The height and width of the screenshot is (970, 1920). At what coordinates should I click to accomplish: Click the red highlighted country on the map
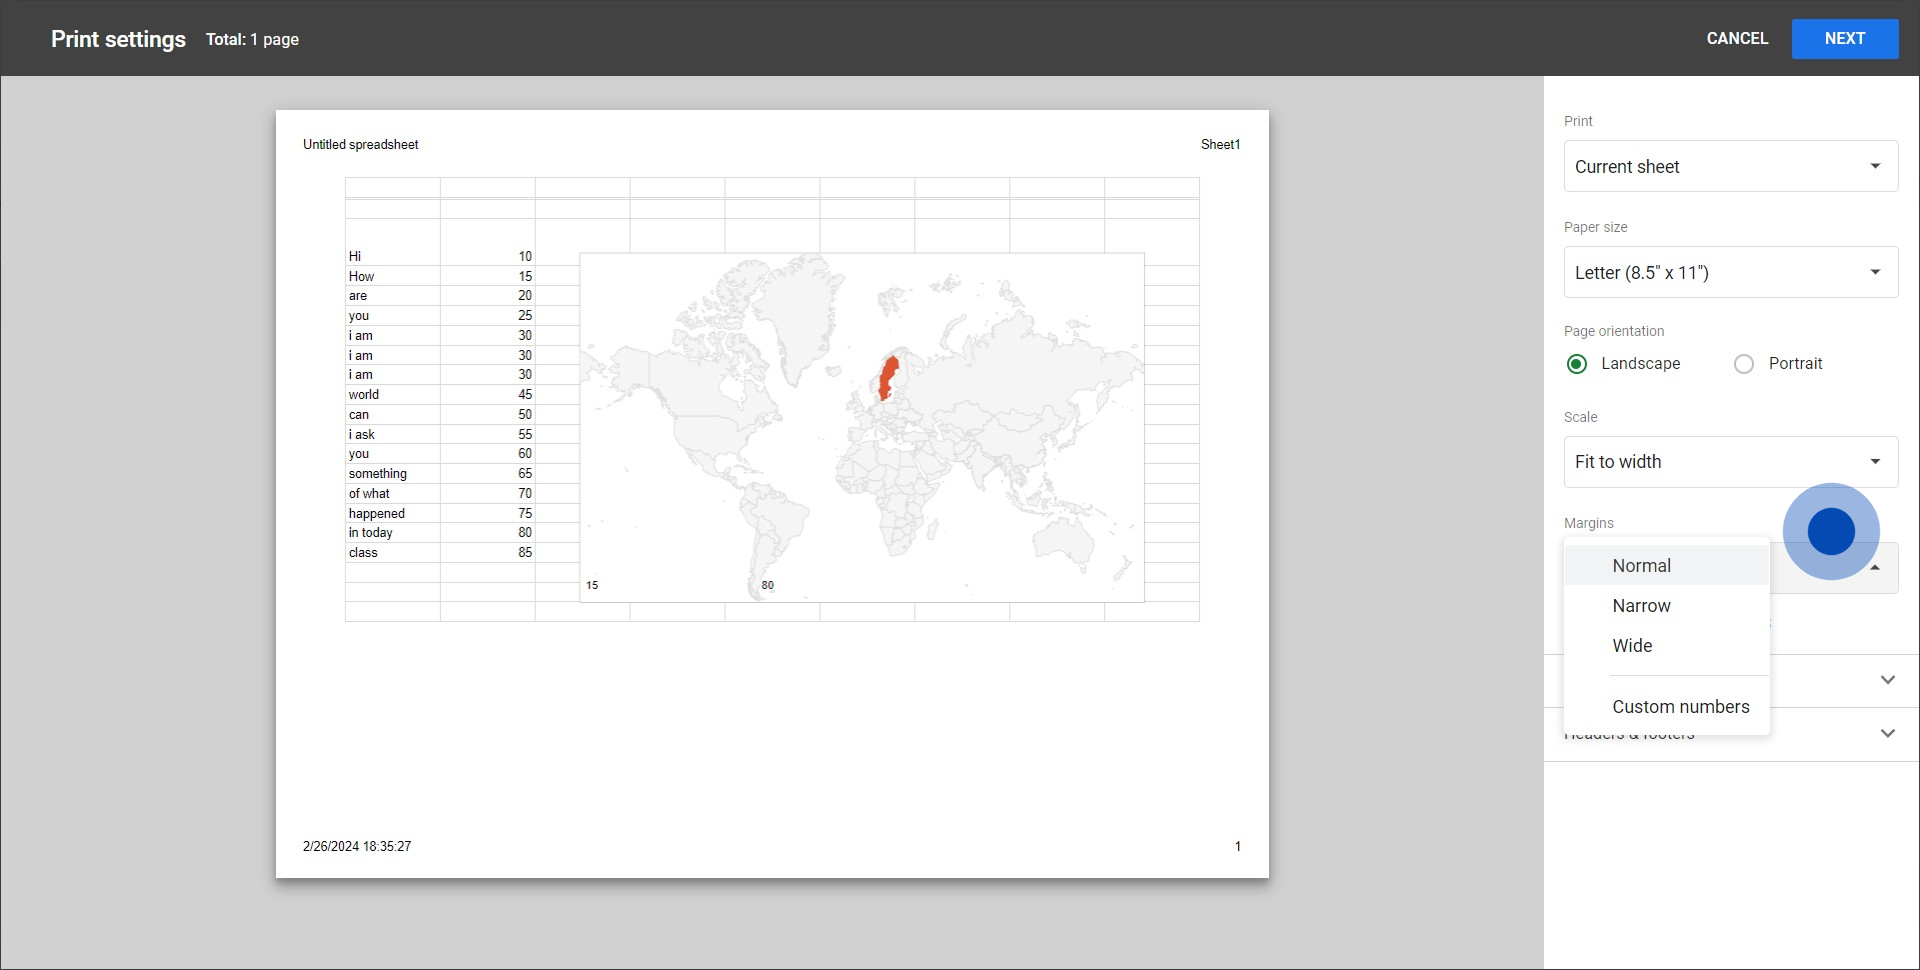(887, 378)
